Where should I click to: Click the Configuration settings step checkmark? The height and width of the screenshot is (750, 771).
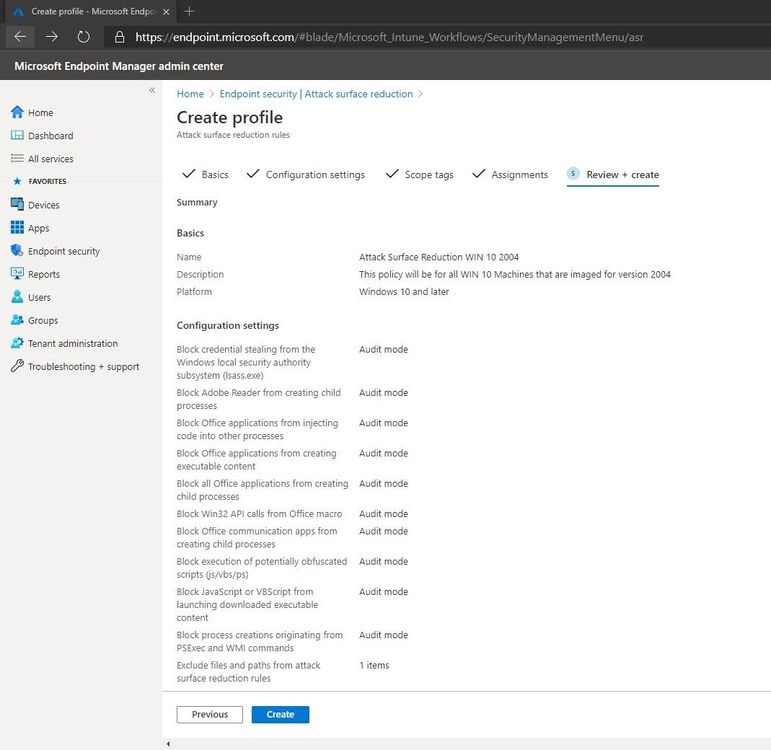(x=253, y=174)
